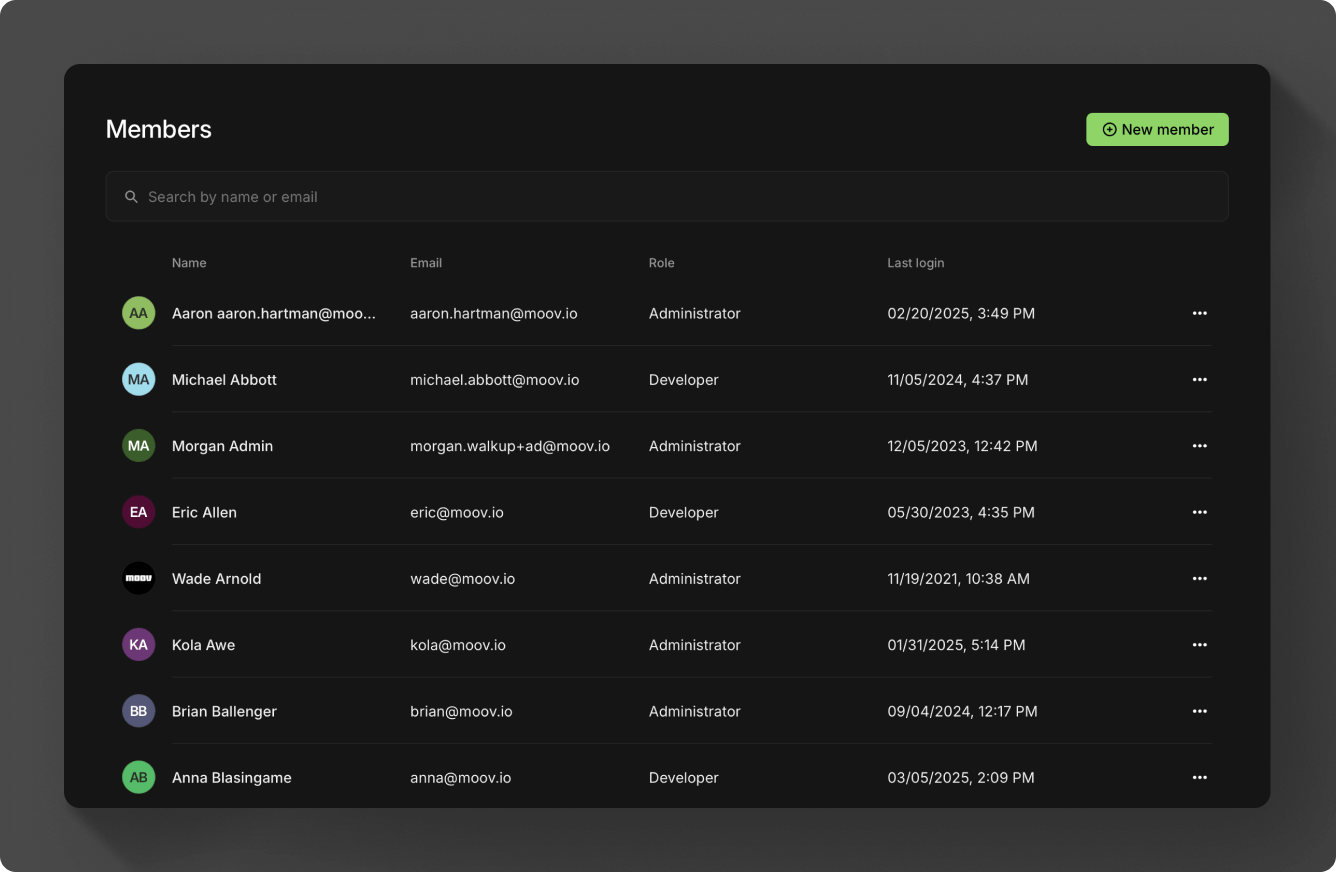Viewport: 1336px width, 872px height.
Task: Click email kola@moov.io
Action: 458,645
